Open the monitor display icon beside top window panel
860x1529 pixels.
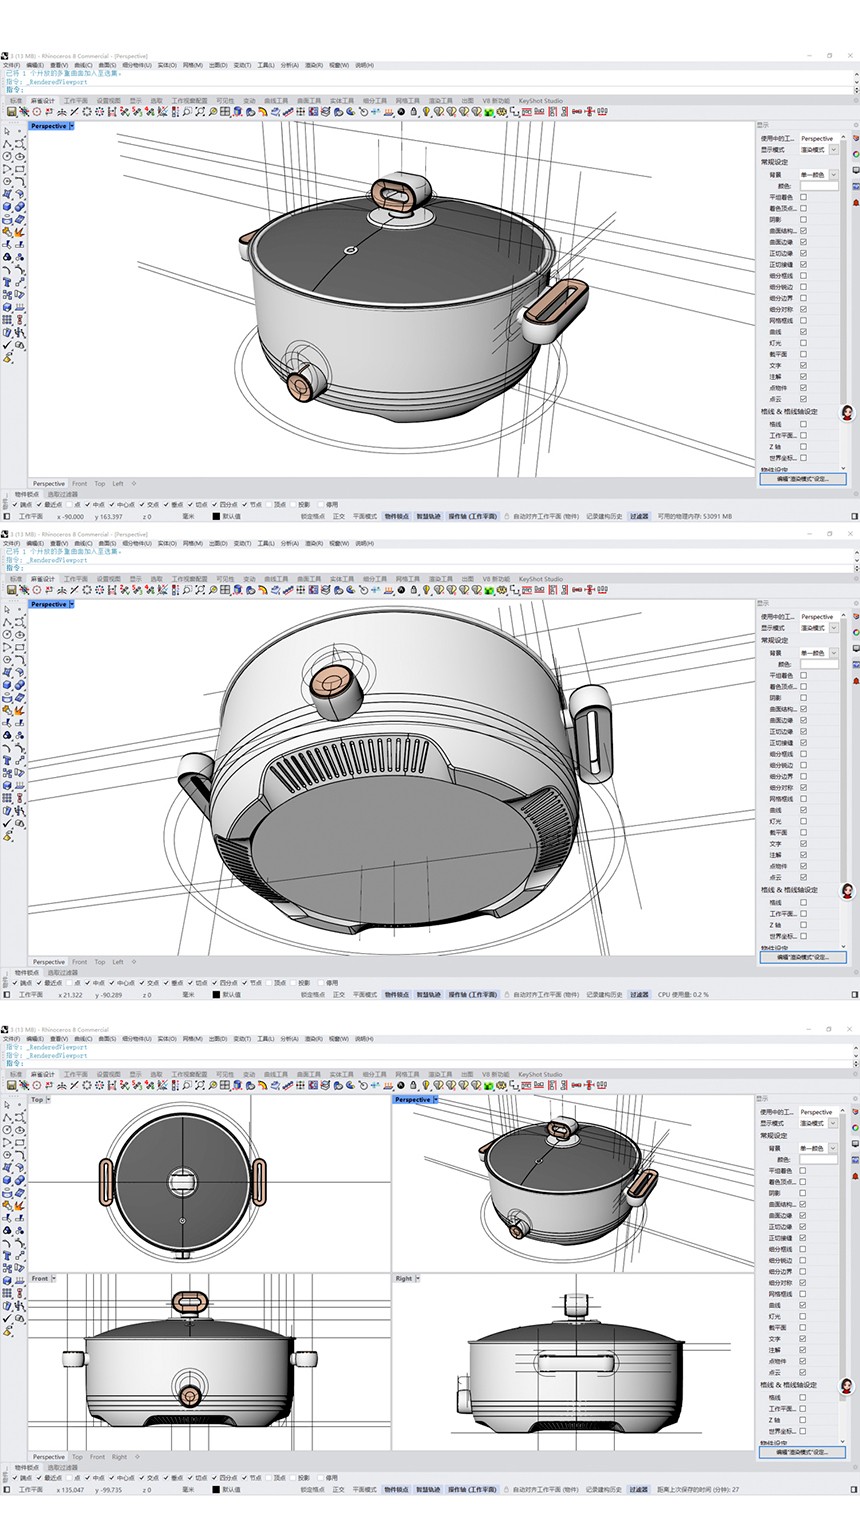(x=856, y=170)
